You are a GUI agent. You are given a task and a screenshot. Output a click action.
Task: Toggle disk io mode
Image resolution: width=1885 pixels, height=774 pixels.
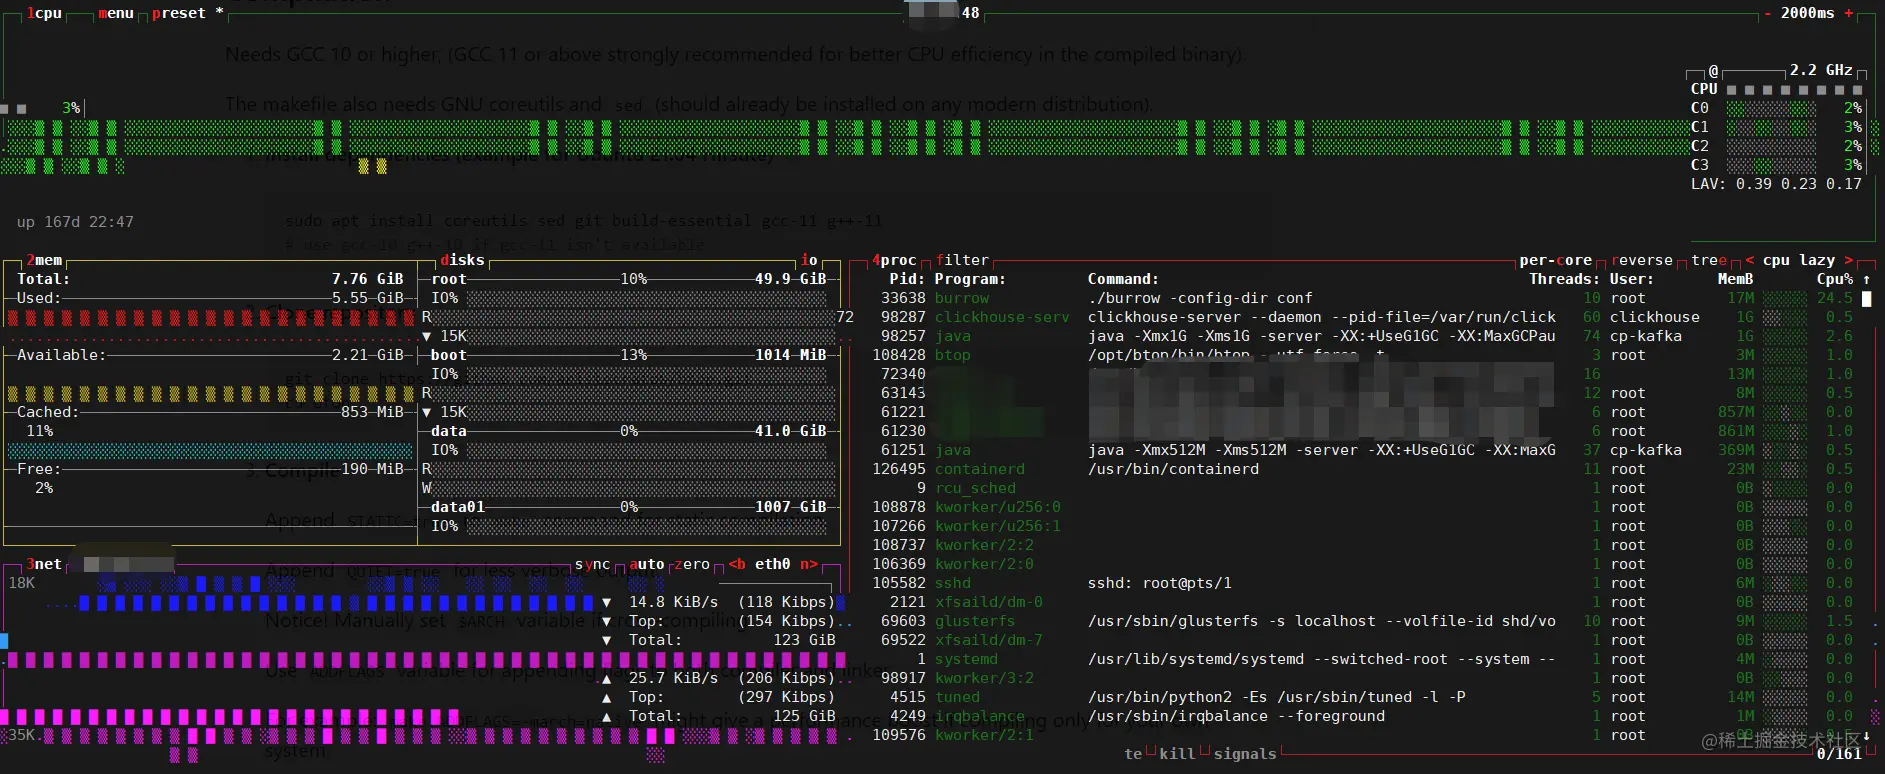pyautogui.click(x=809, y=260)
